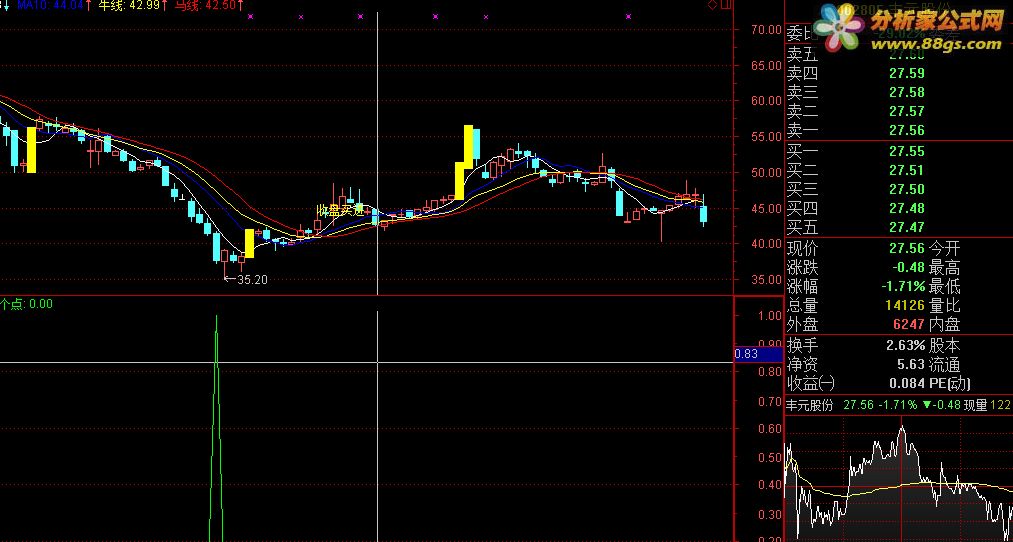Screen dimensions: 1013x542
Task: Click the 45.00 price axis label
Action: click(767, 209)
